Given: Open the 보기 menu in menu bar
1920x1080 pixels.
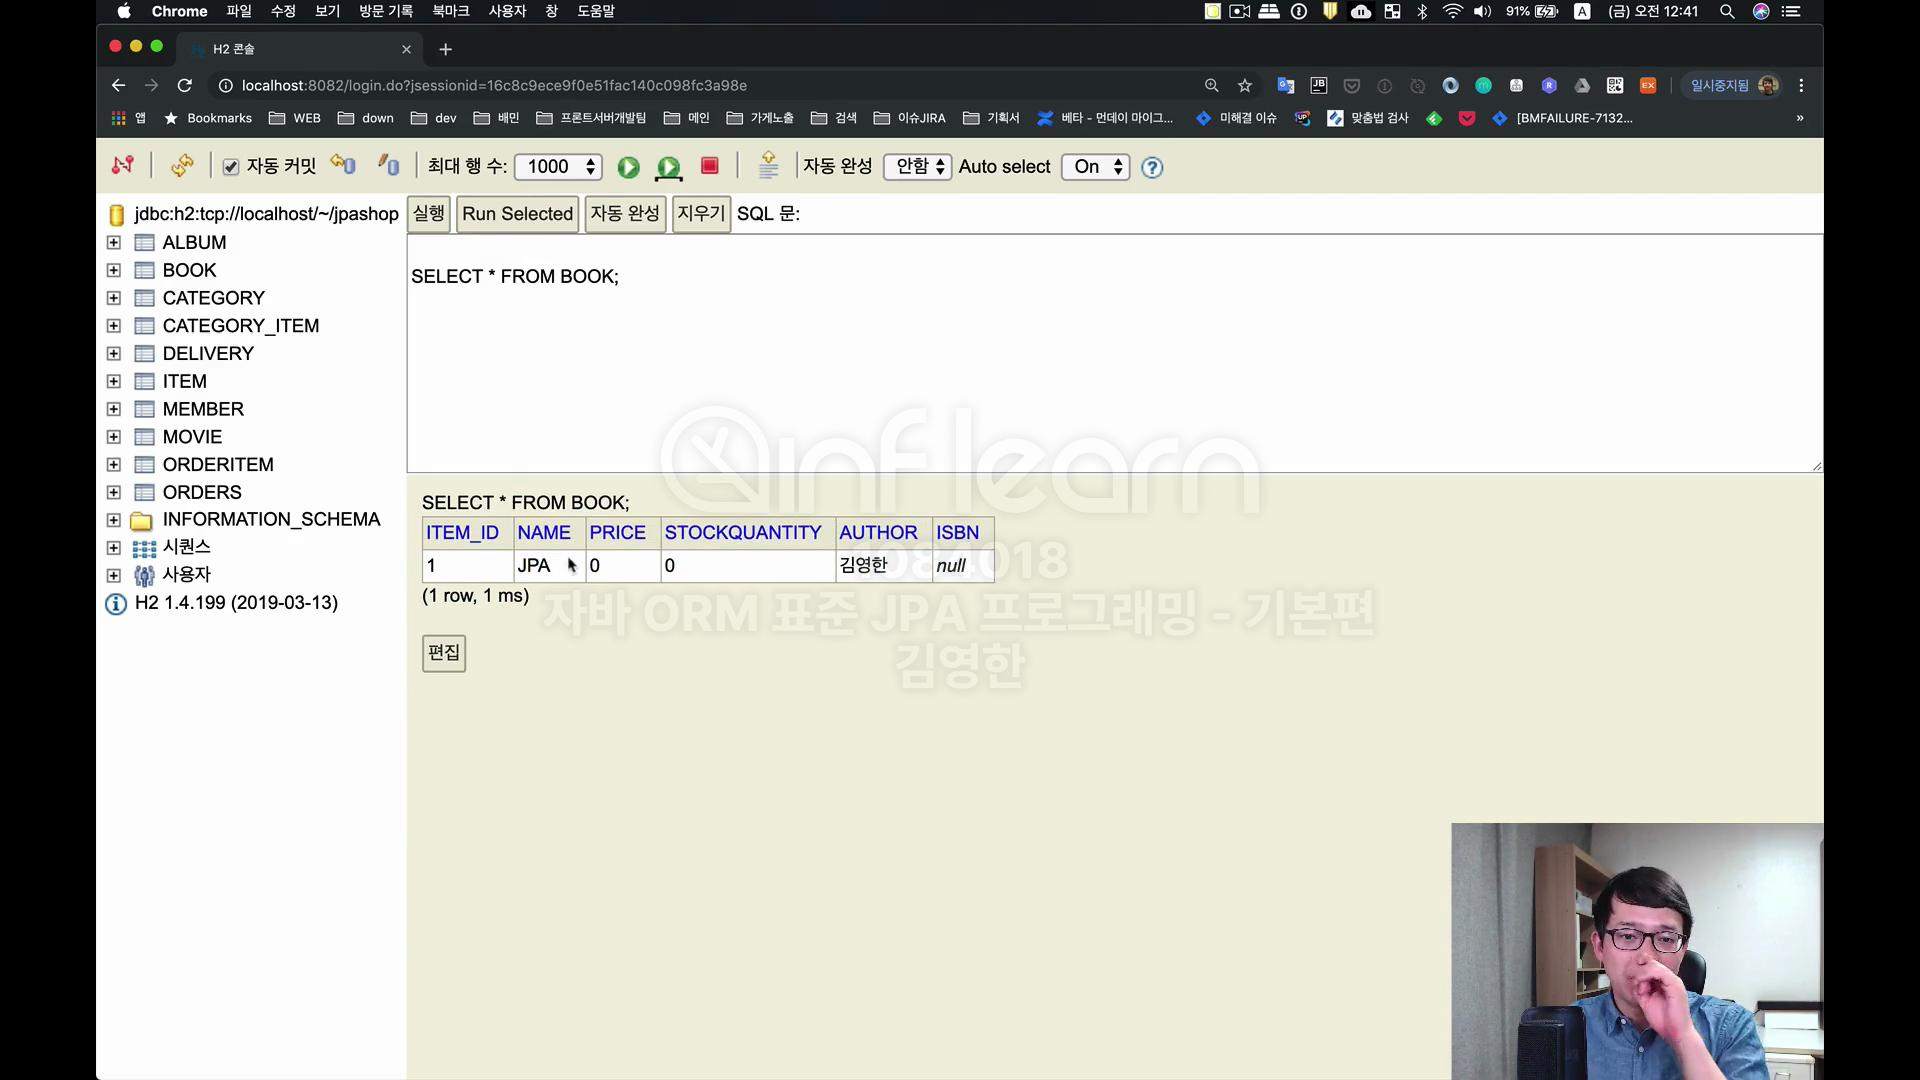Looking at the screenshot, I should 327,11.
